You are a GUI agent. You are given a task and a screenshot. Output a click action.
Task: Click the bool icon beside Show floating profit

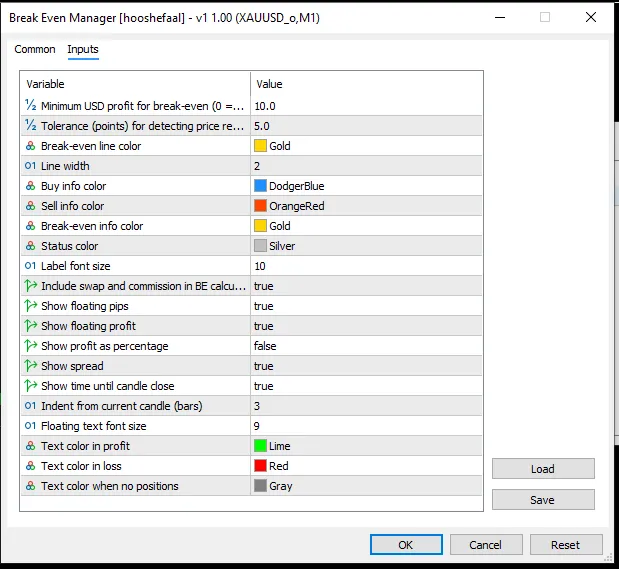pos(30,326)
